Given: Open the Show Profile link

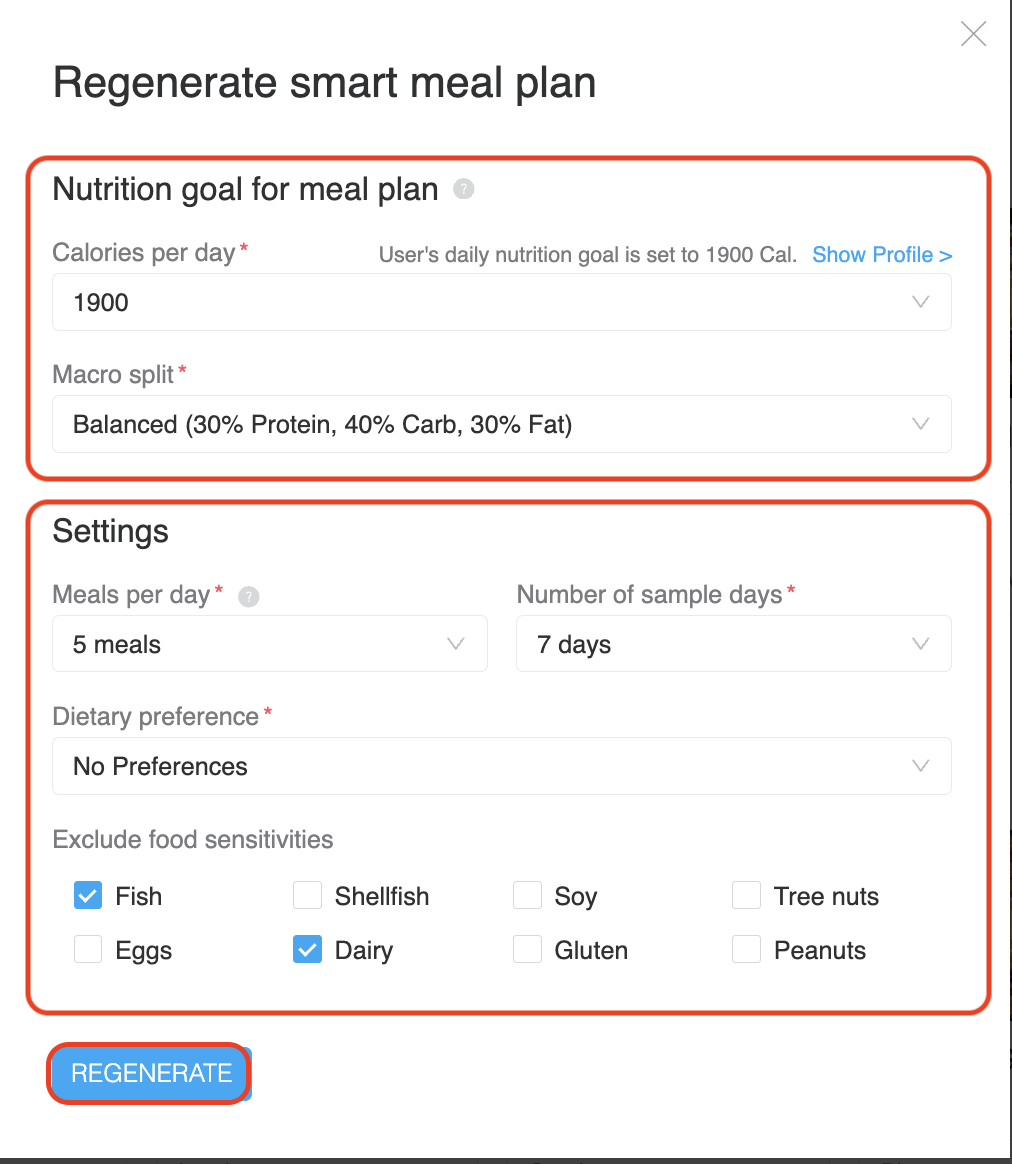Looking at the screenshot, I should [882, 255].
